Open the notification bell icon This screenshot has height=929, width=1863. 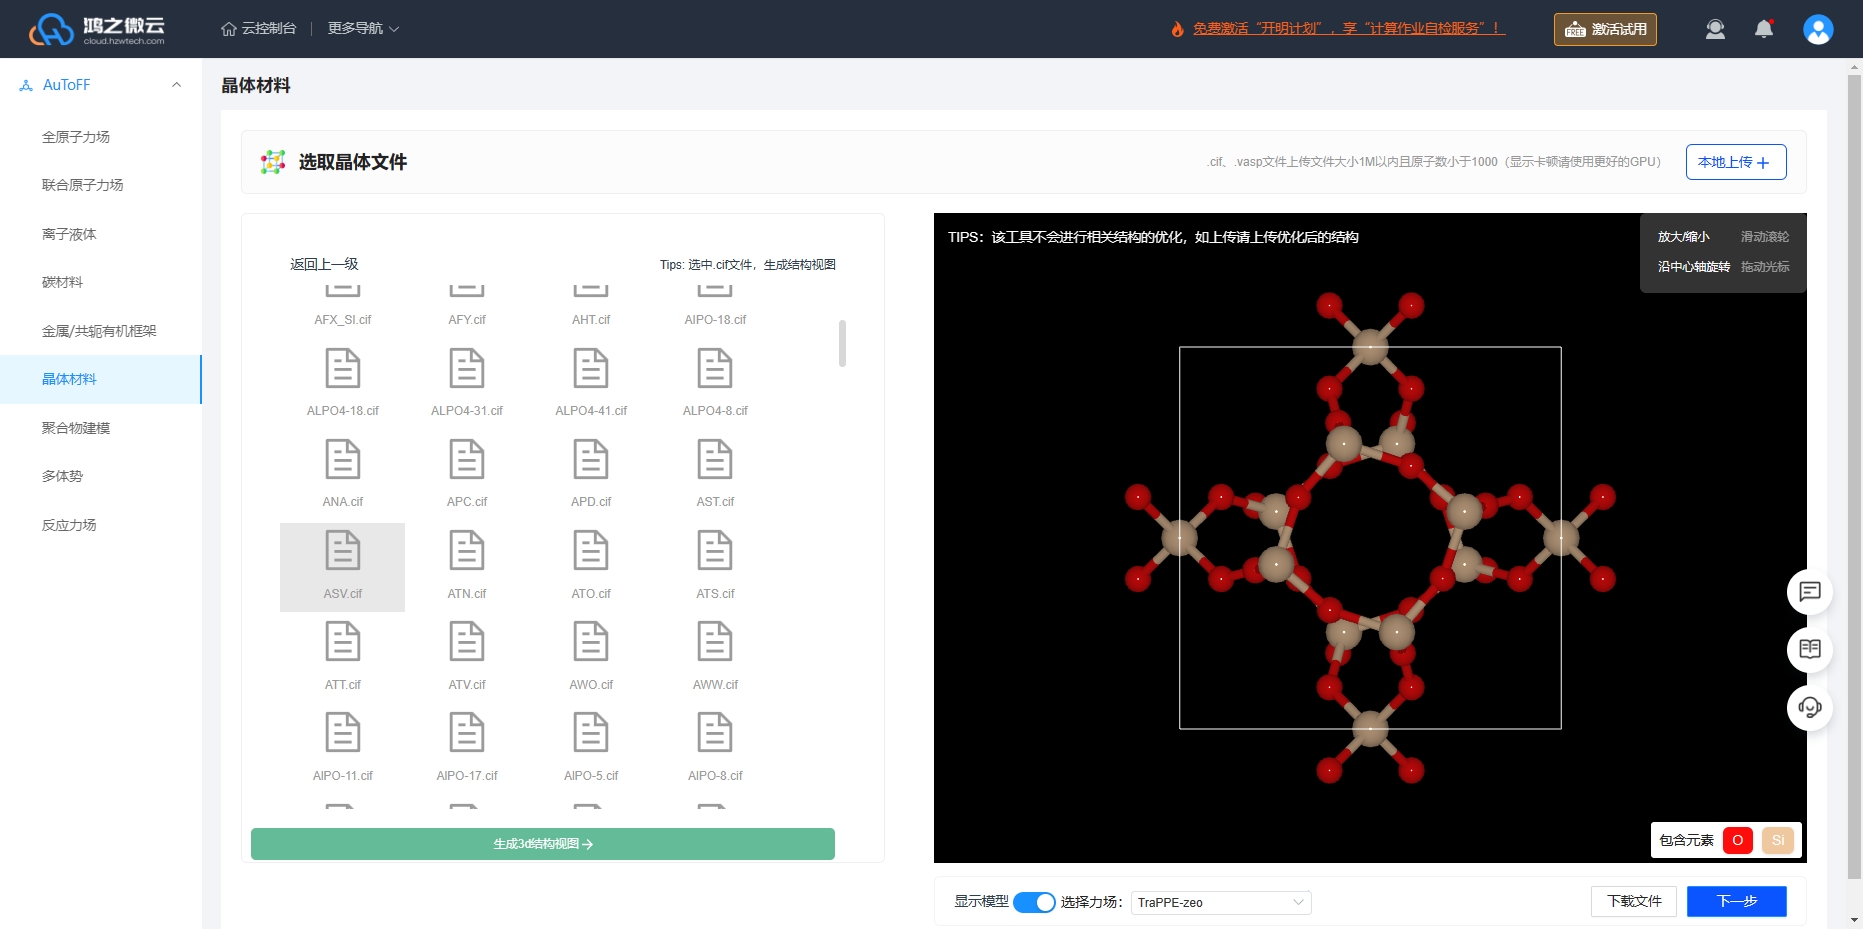point(1764,29)
